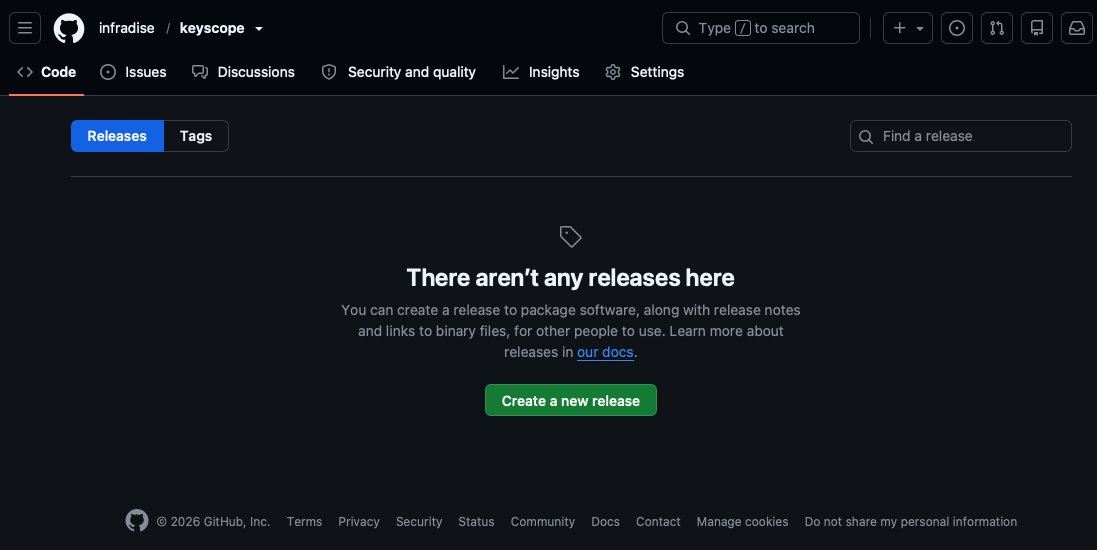Open repositories icon in top bar
The image size is (1097, 550).
tap(1037, 28)
